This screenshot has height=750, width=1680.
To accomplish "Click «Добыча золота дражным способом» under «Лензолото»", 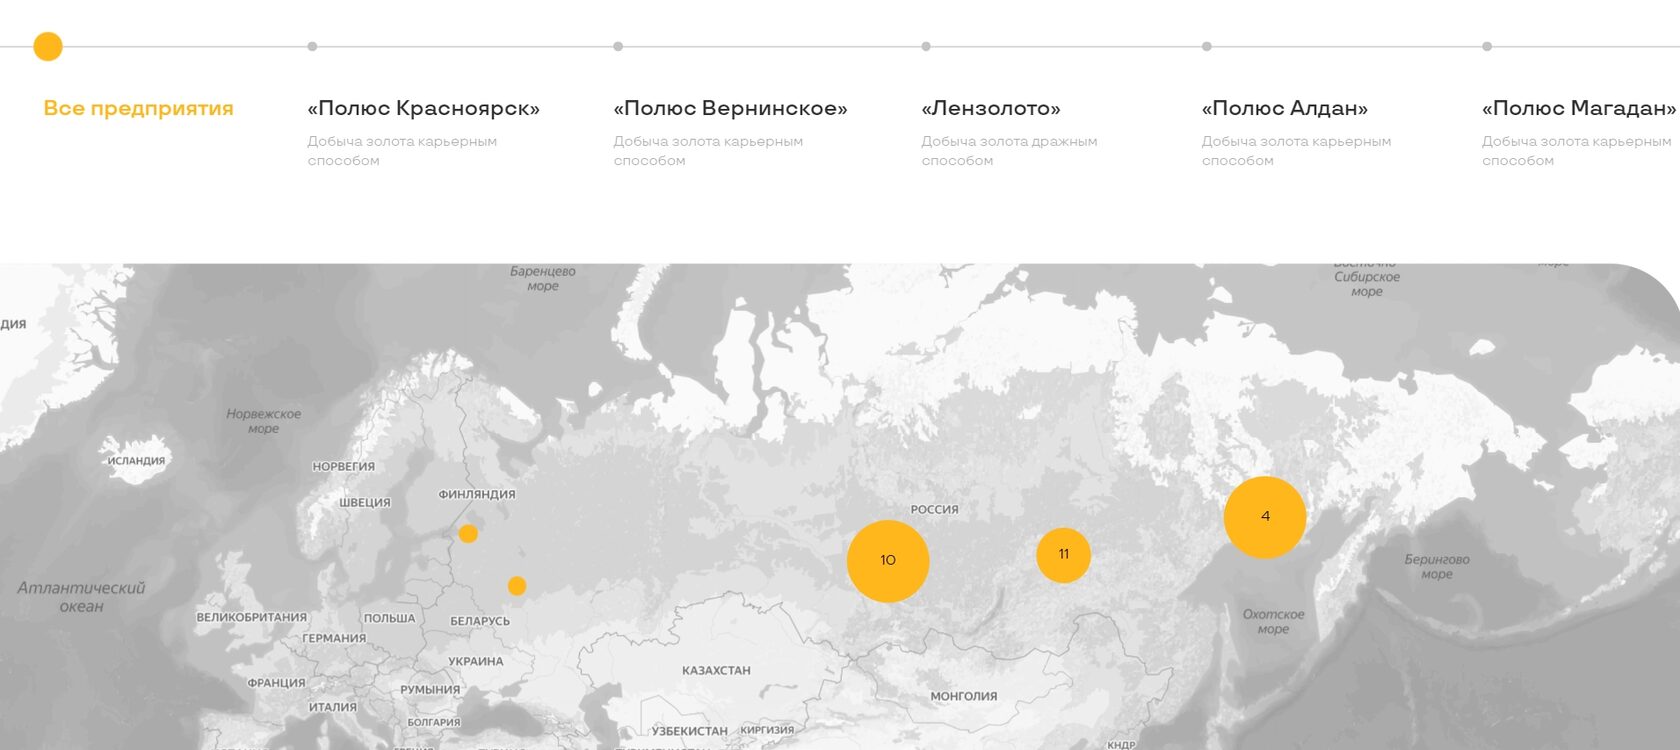I will 1009,151.
